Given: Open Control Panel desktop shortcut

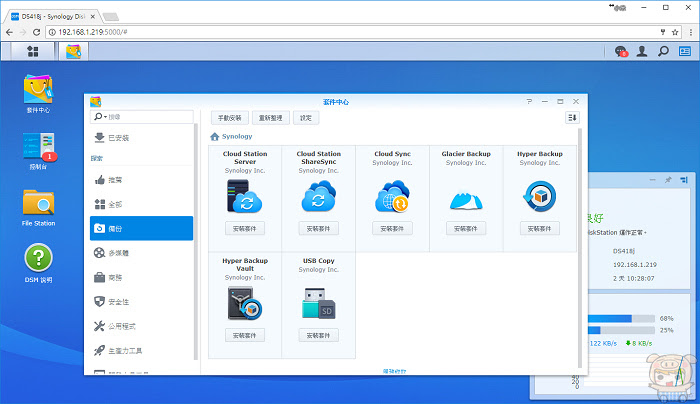Looking at the screenshot, I should click(x=38, y=150).
